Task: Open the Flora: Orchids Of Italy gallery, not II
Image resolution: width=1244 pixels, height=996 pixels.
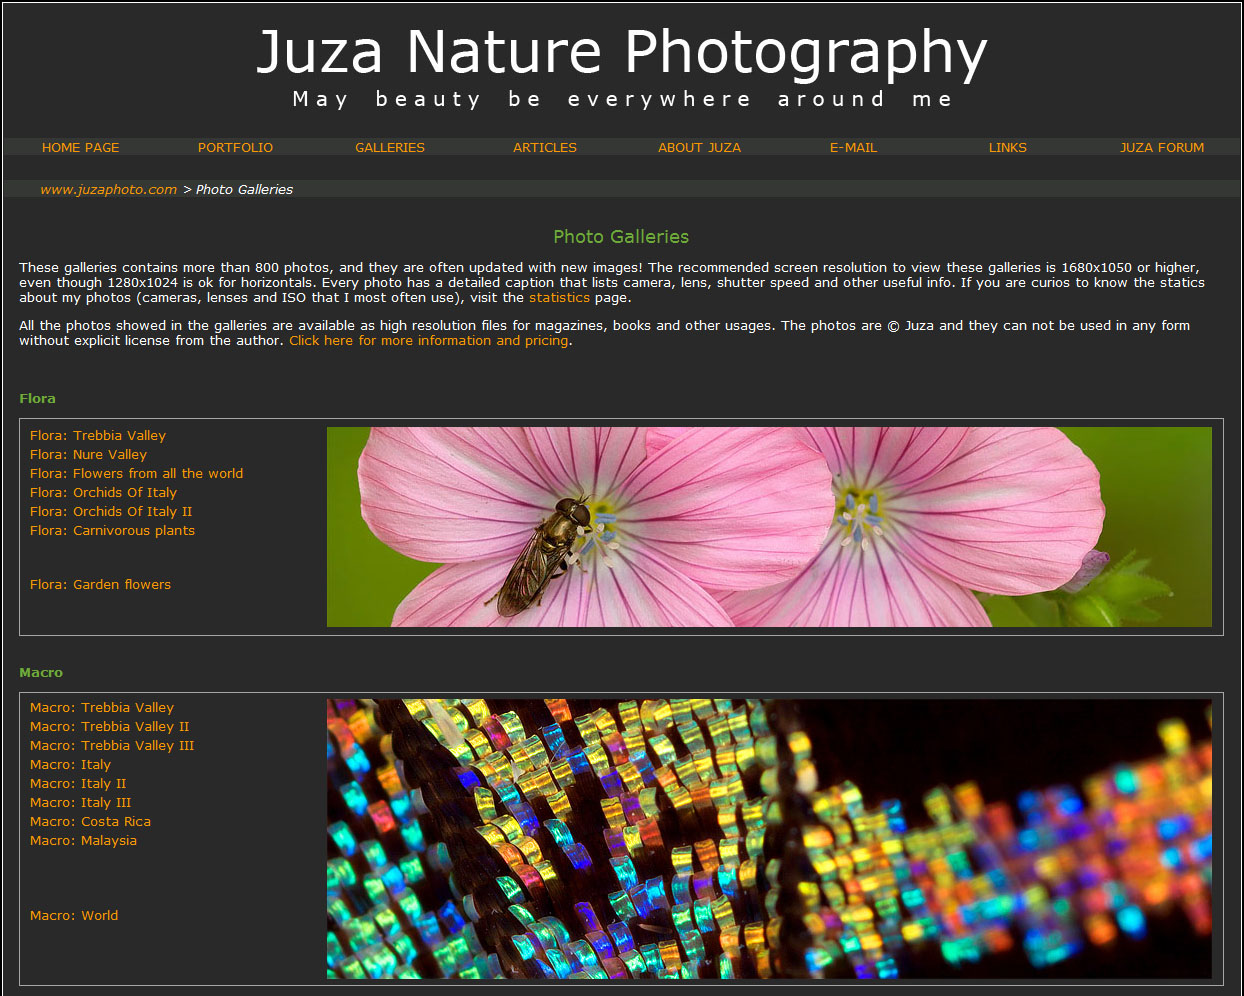Action: click(x=103, y=492)
